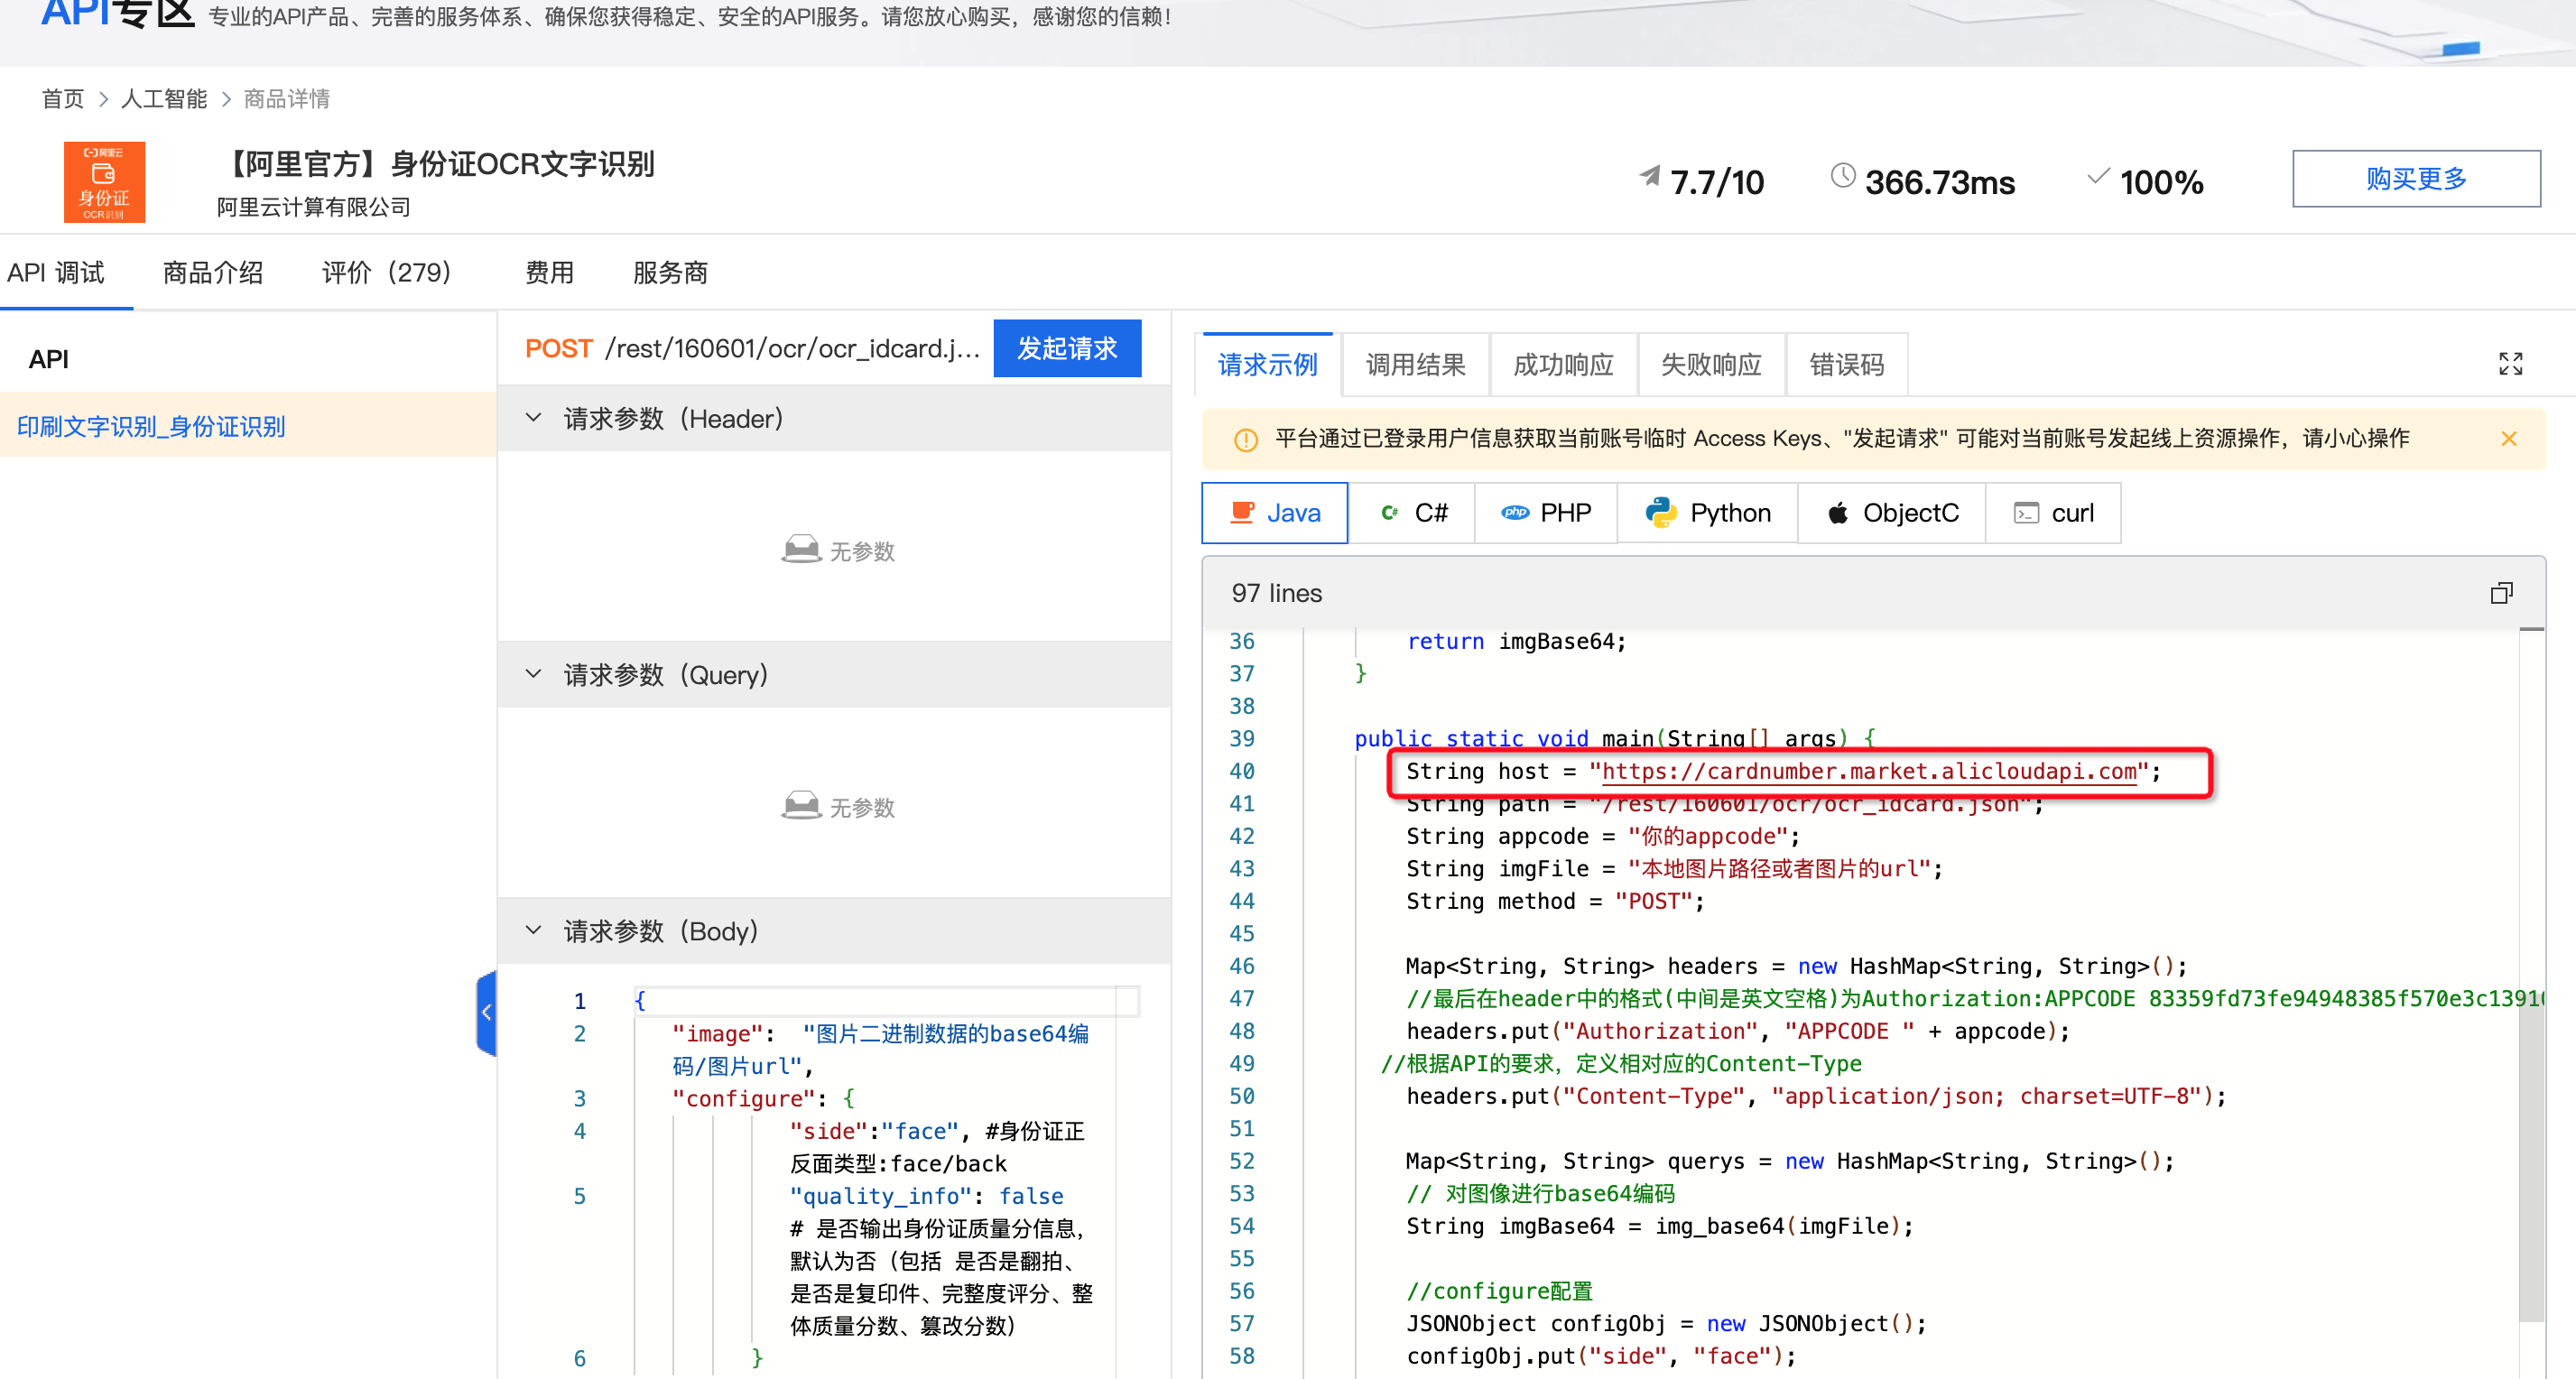Click the code editor vertical scrollbar

point(2530,975)
